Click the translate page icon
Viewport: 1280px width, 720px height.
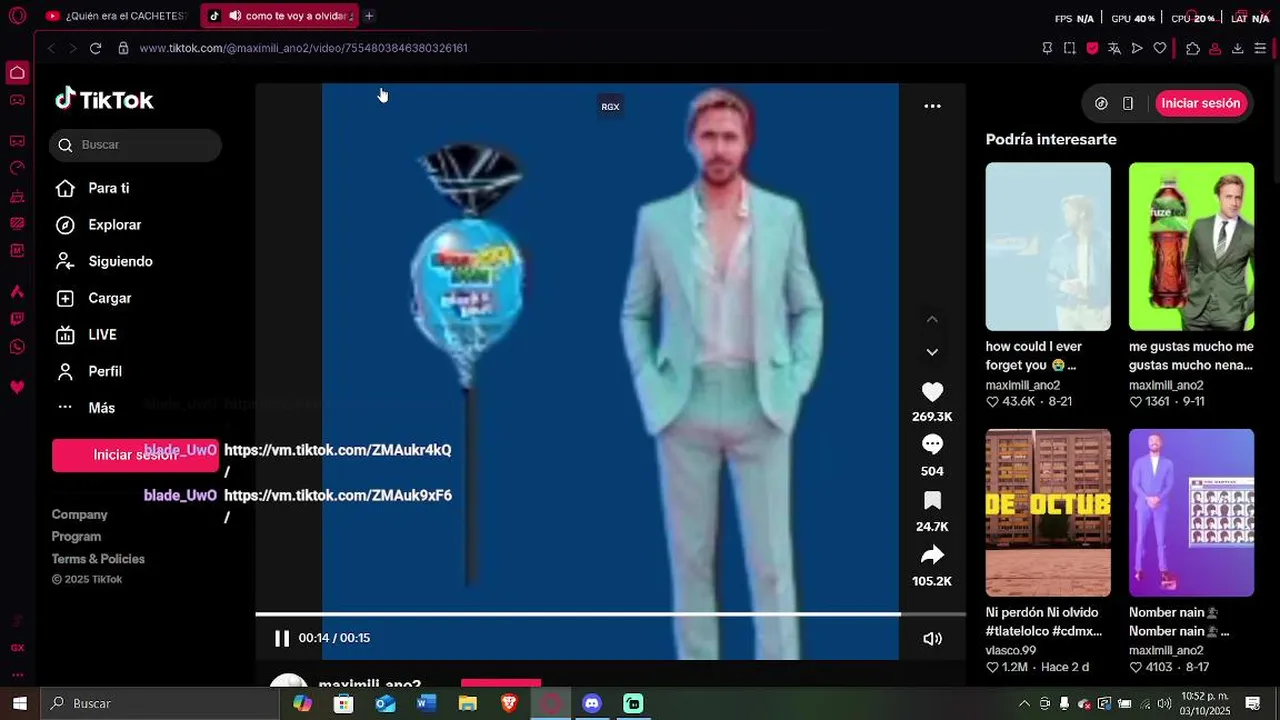coord(1115,48)
